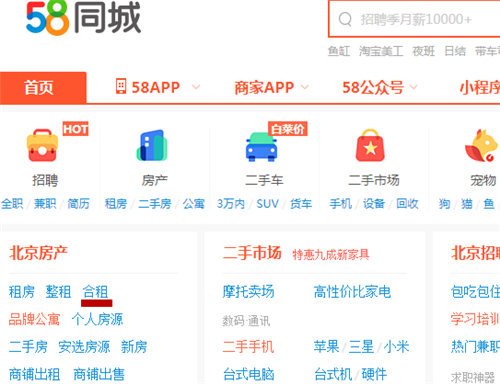This screenshot has width=500, height=384.
Task: Open the 小米 phone brand link
Action: click(396, 347)
